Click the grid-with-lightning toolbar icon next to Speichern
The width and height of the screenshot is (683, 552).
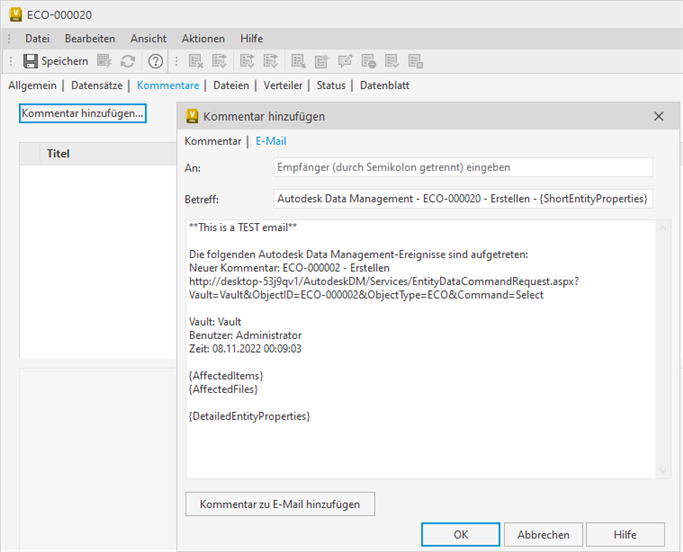tap(104, 61)
